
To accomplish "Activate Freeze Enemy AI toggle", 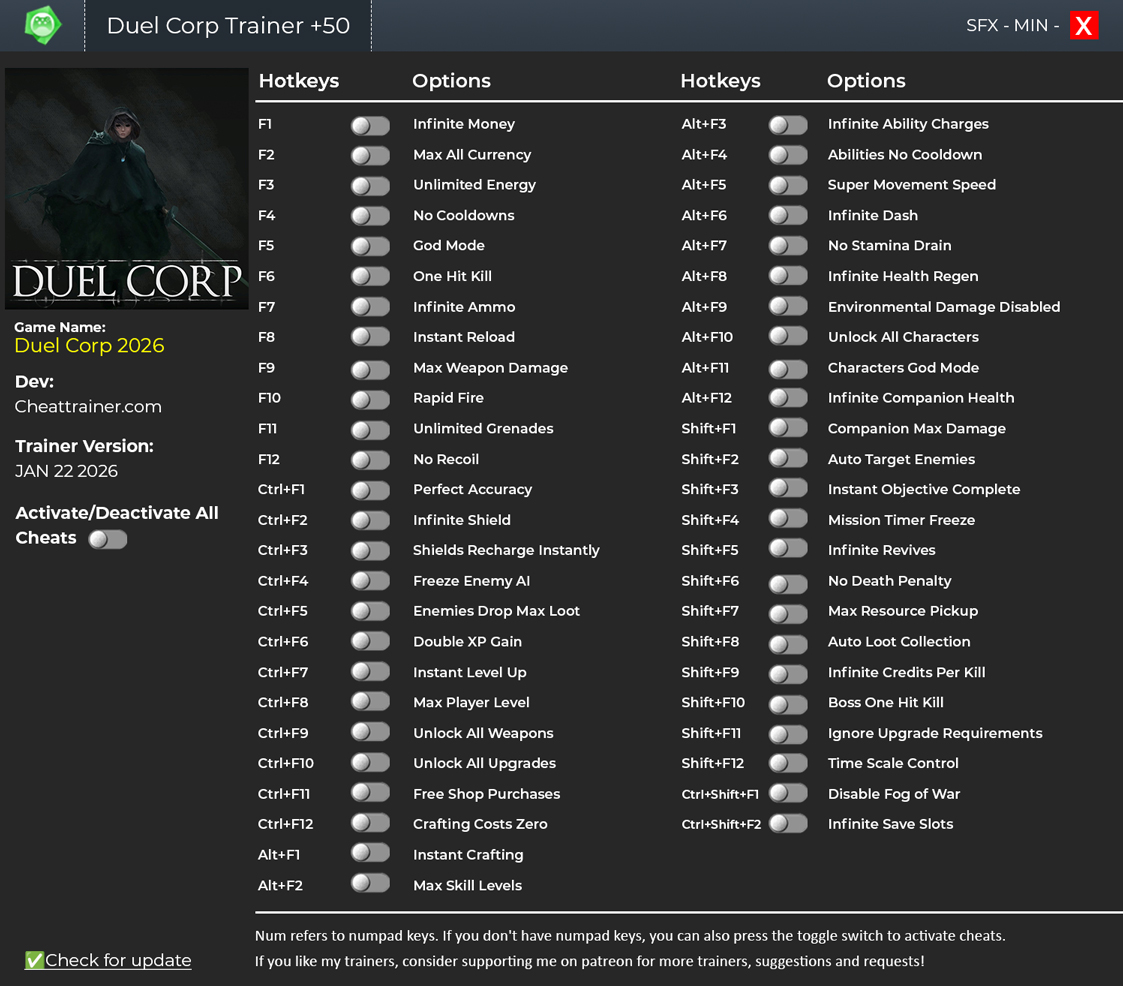I will [370, 581].
